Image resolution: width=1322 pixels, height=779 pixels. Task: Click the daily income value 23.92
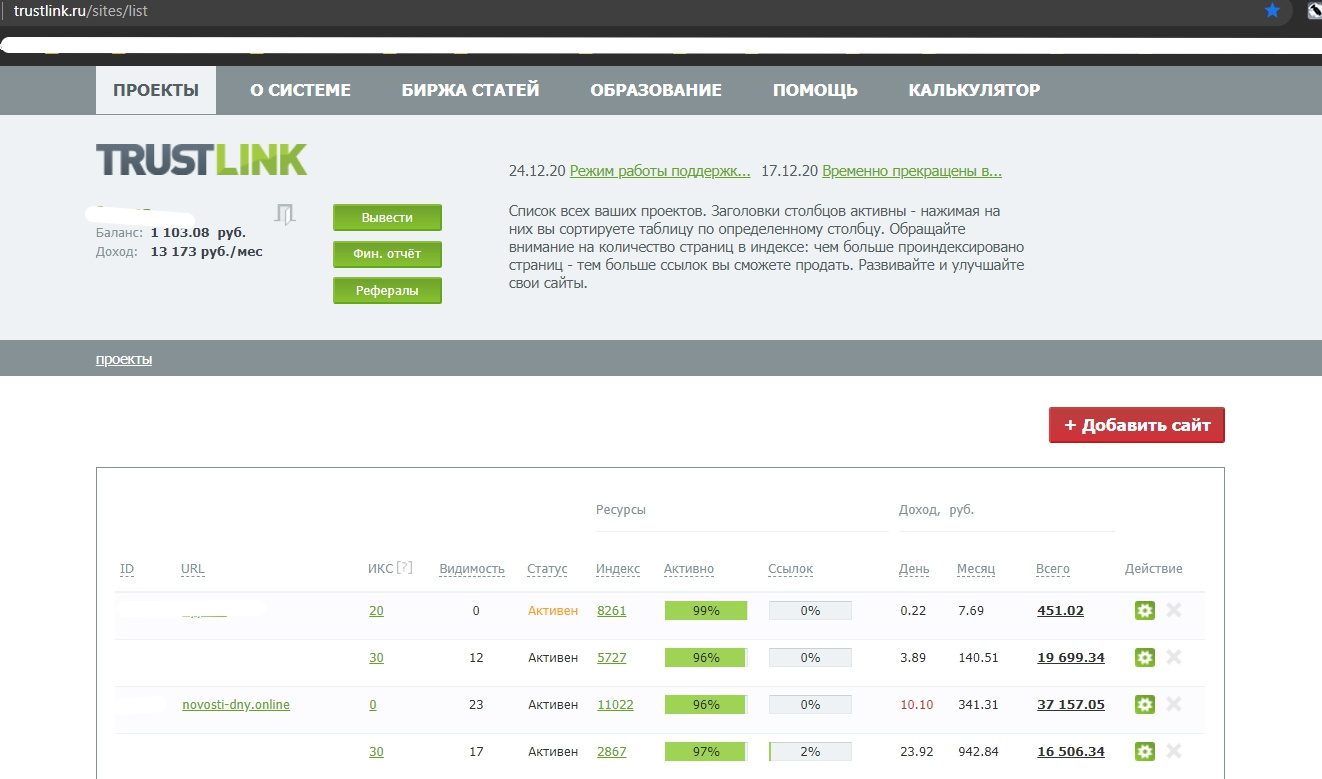(x=916, y=752)
